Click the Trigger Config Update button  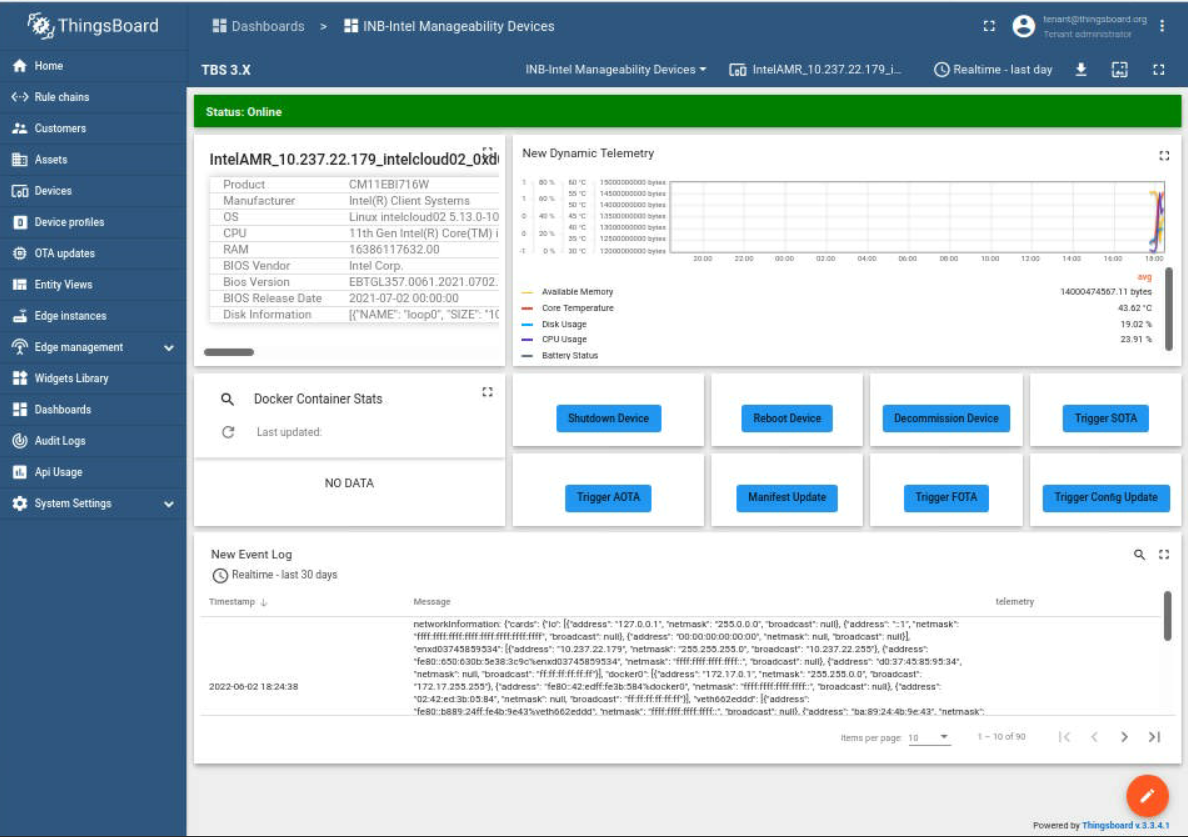[x=1106, y=498]
